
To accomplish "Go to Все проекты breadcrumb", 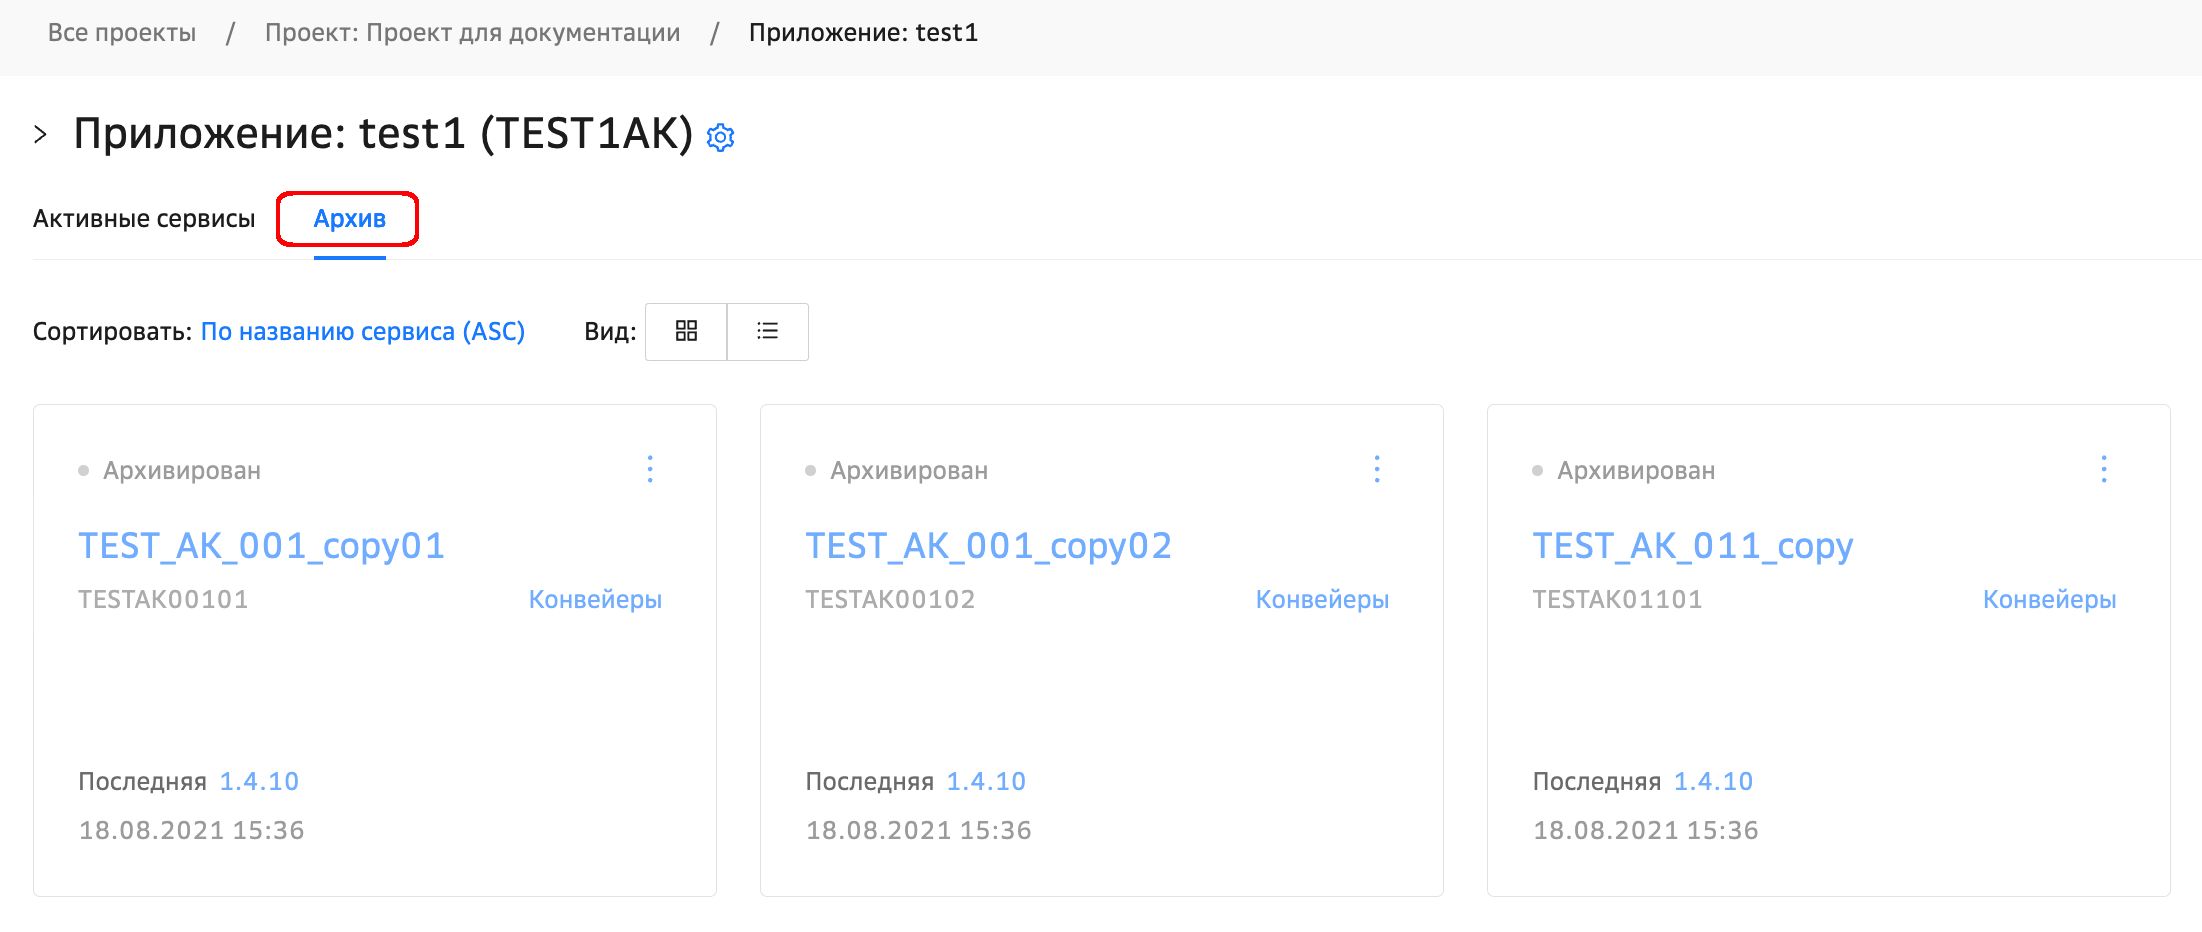I will pos(122,33).
